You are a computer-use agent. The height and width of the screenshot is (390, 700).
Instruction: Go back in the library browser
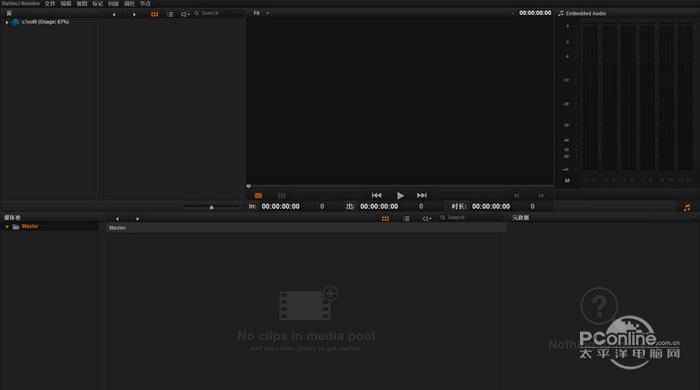click(114, 14)
